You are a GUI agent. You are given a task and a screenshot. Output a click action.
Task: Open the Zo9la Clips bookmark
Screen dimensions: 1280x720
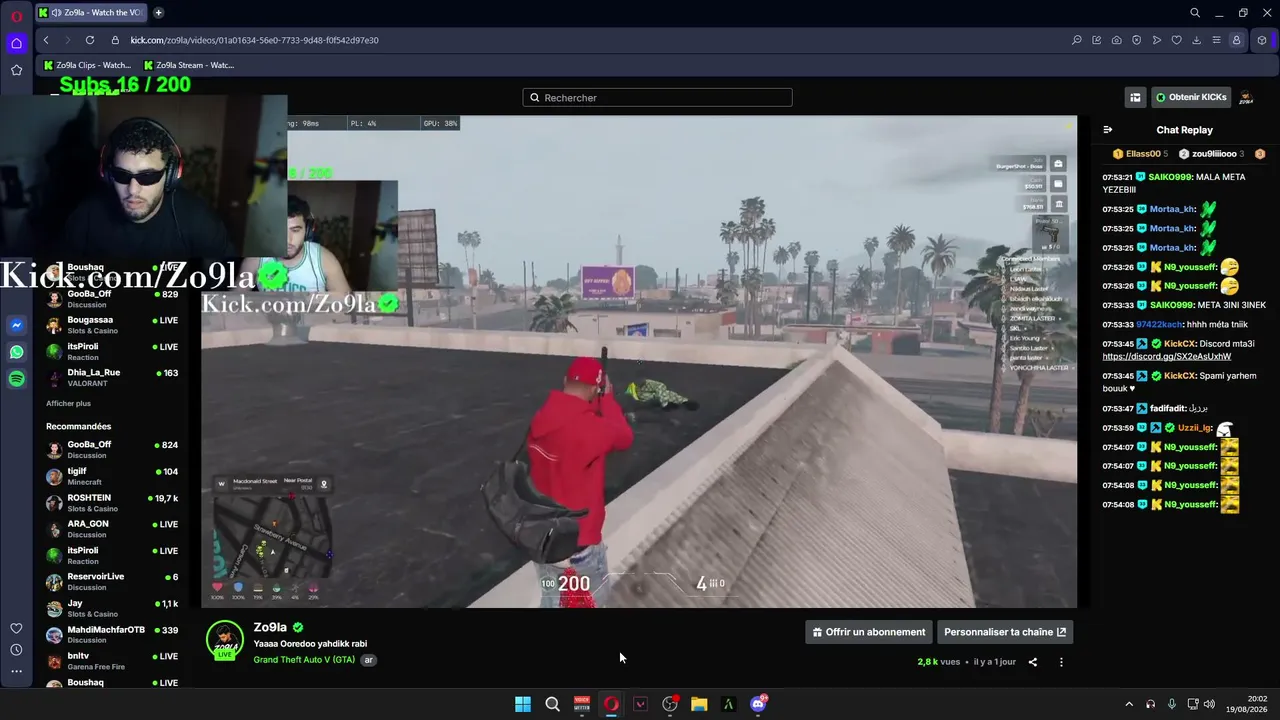click(x=87, y=65)
